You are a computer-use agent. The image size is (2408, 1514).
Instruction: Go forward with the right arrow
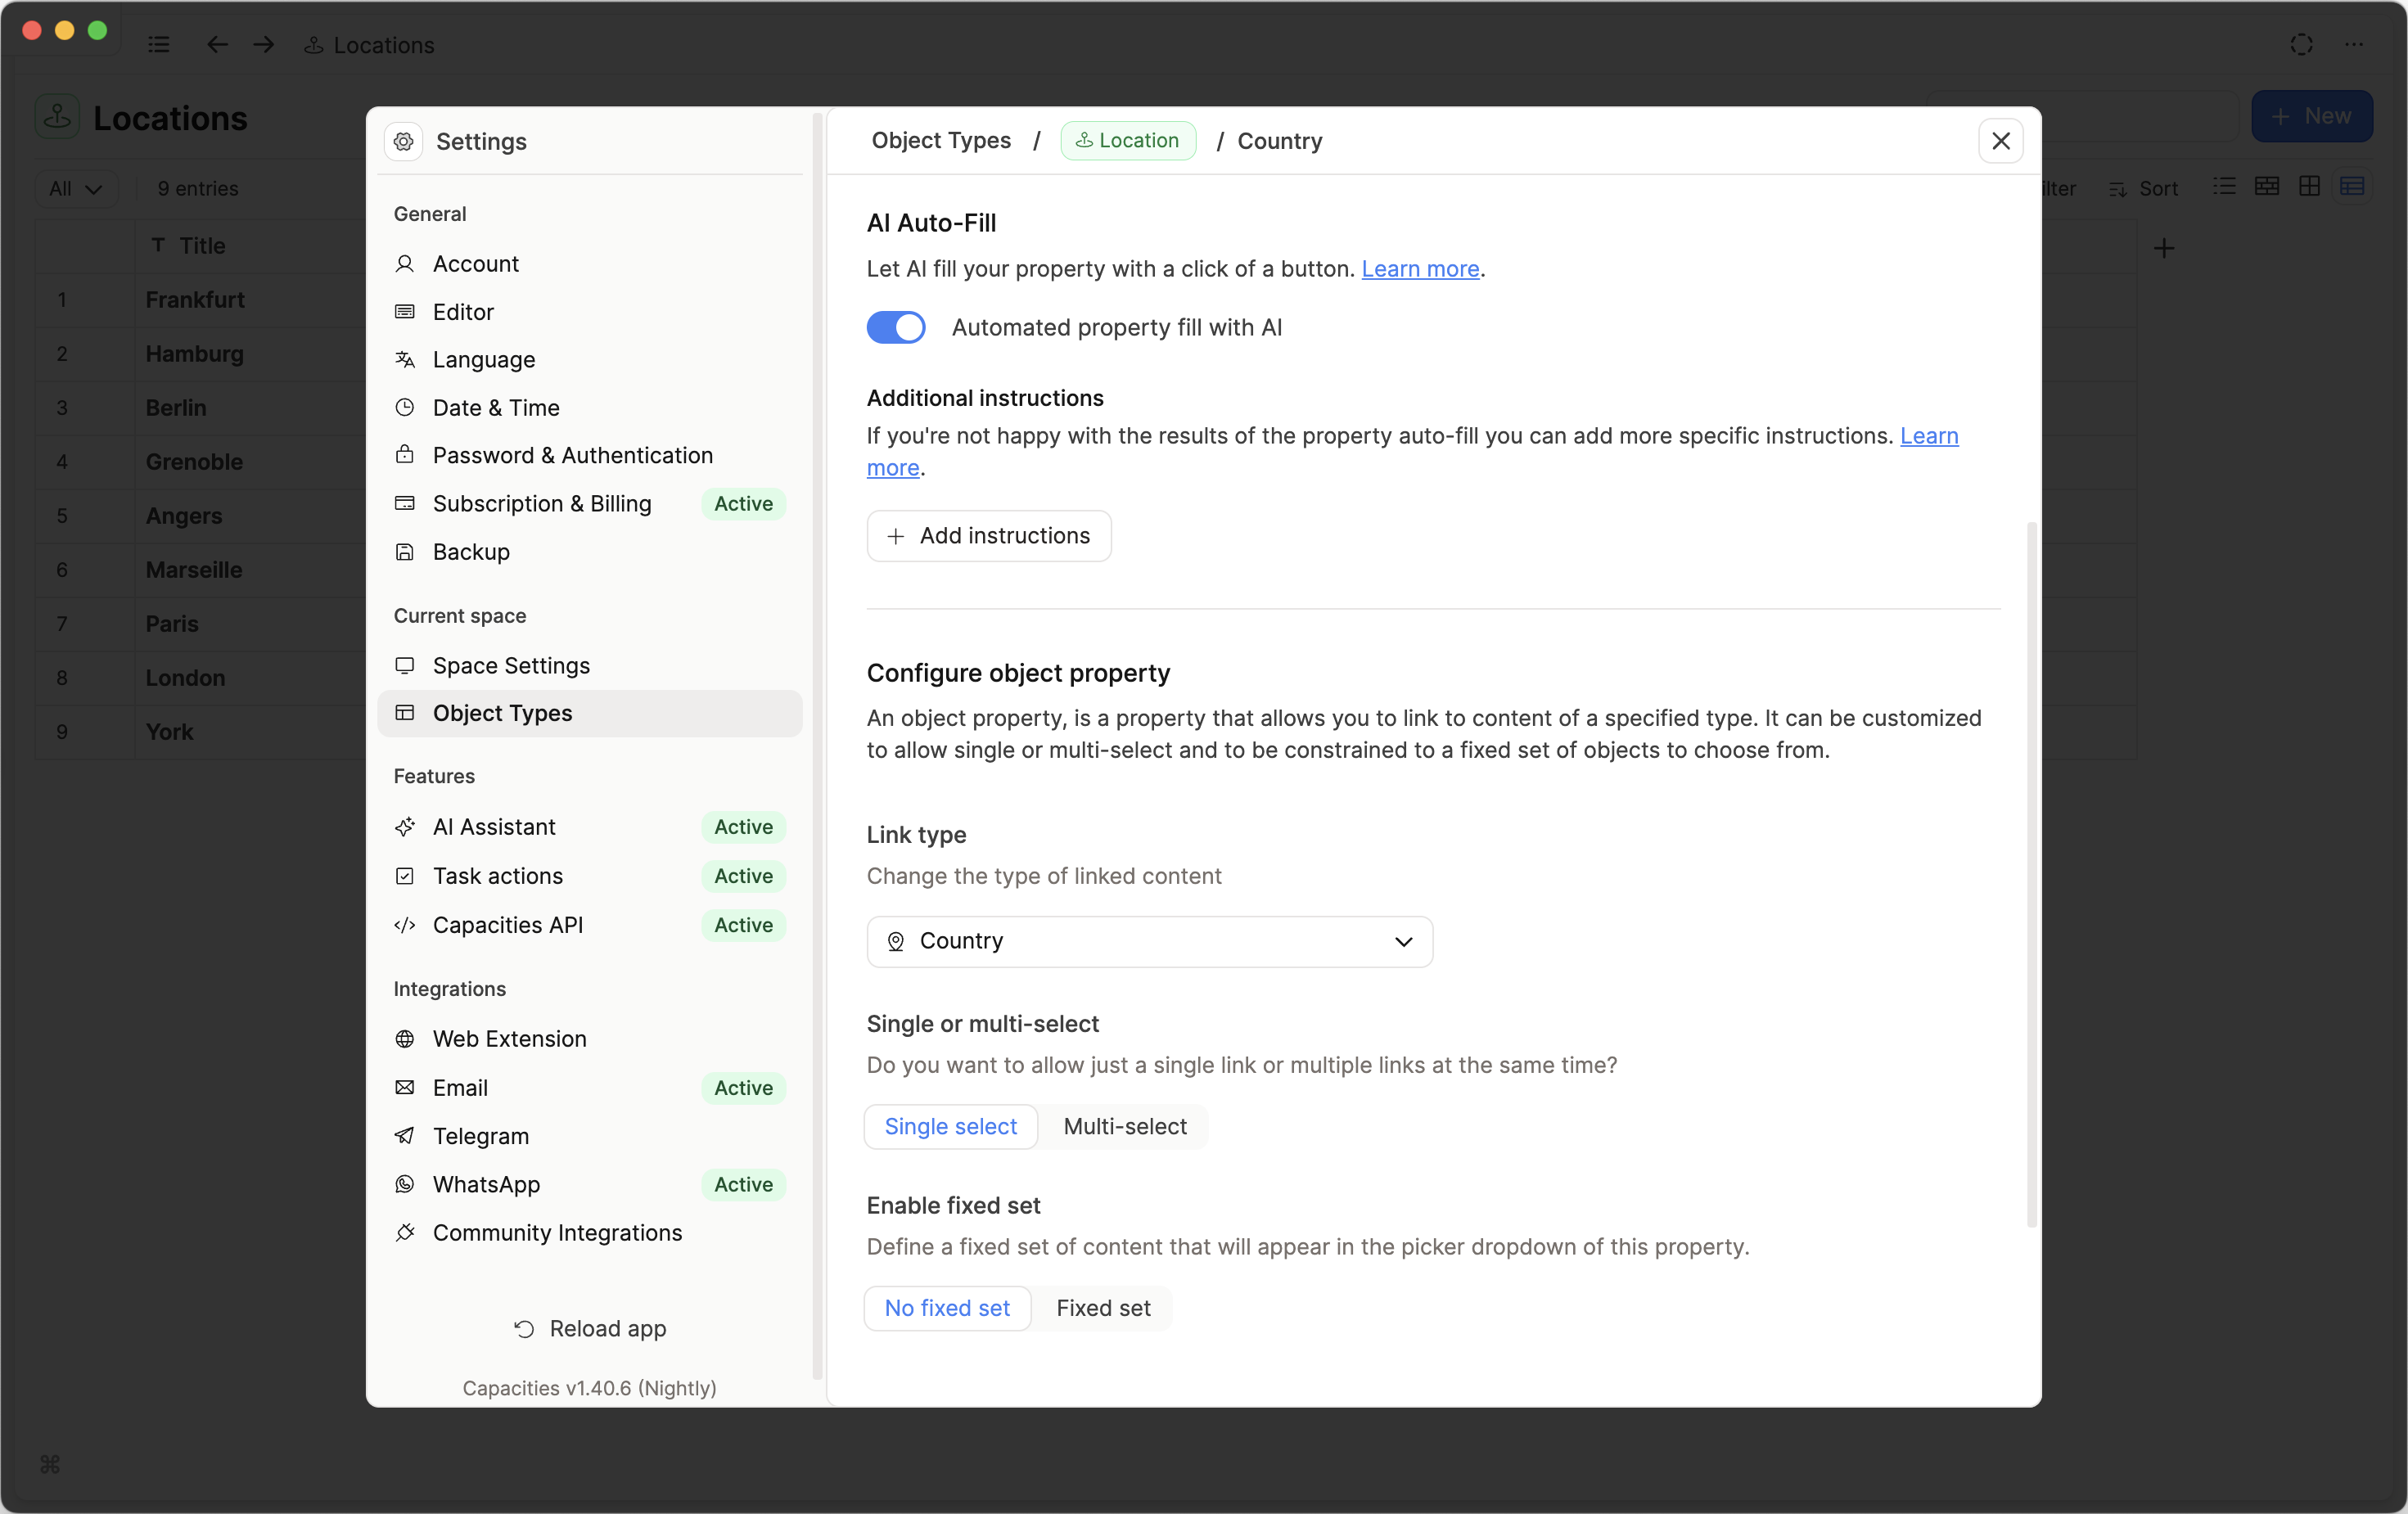pyautogui.click(x=264, y=44)
